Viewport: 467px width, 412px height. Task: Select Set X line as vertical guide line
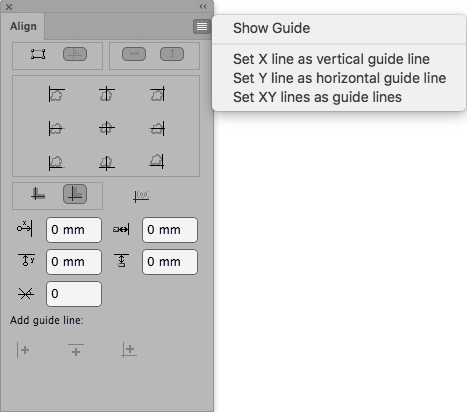(331, 59)
